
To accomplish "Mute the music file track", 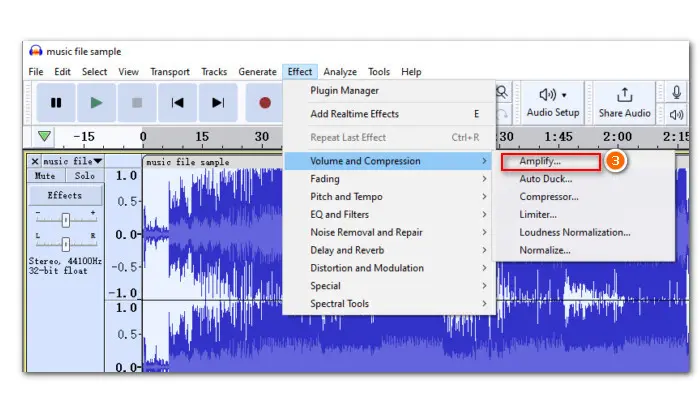I will click(x=46, y=176).
